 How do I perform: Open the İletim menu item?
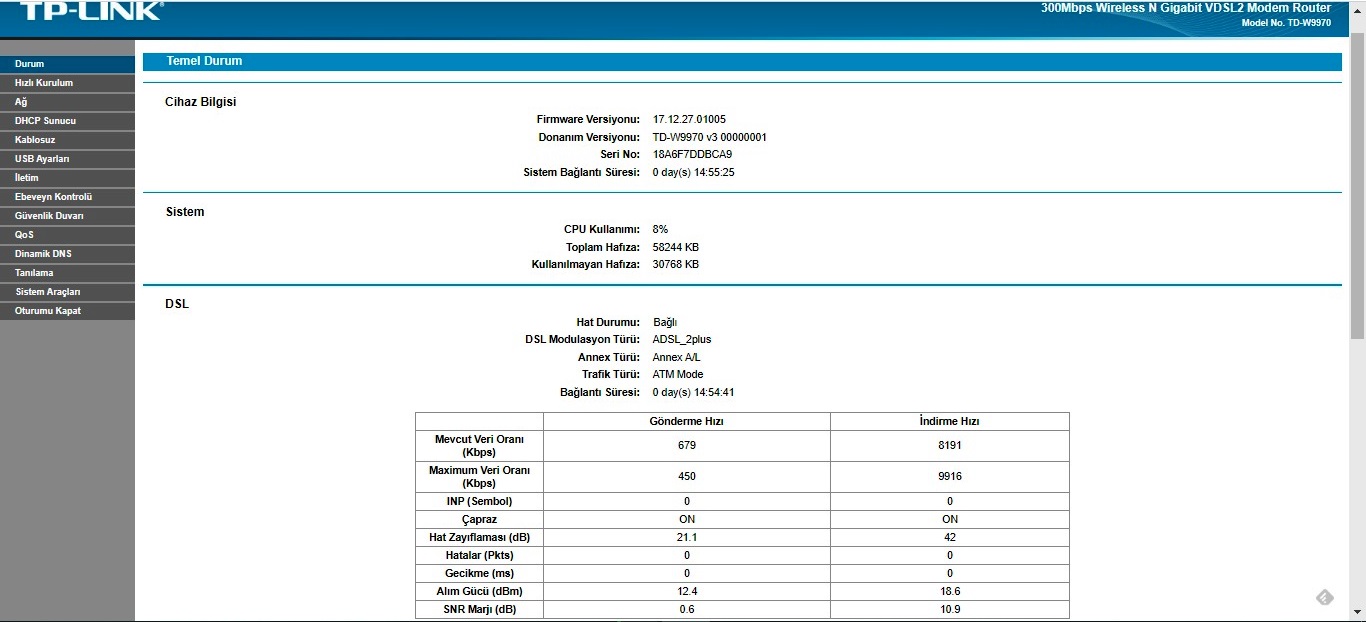(67, 178)
